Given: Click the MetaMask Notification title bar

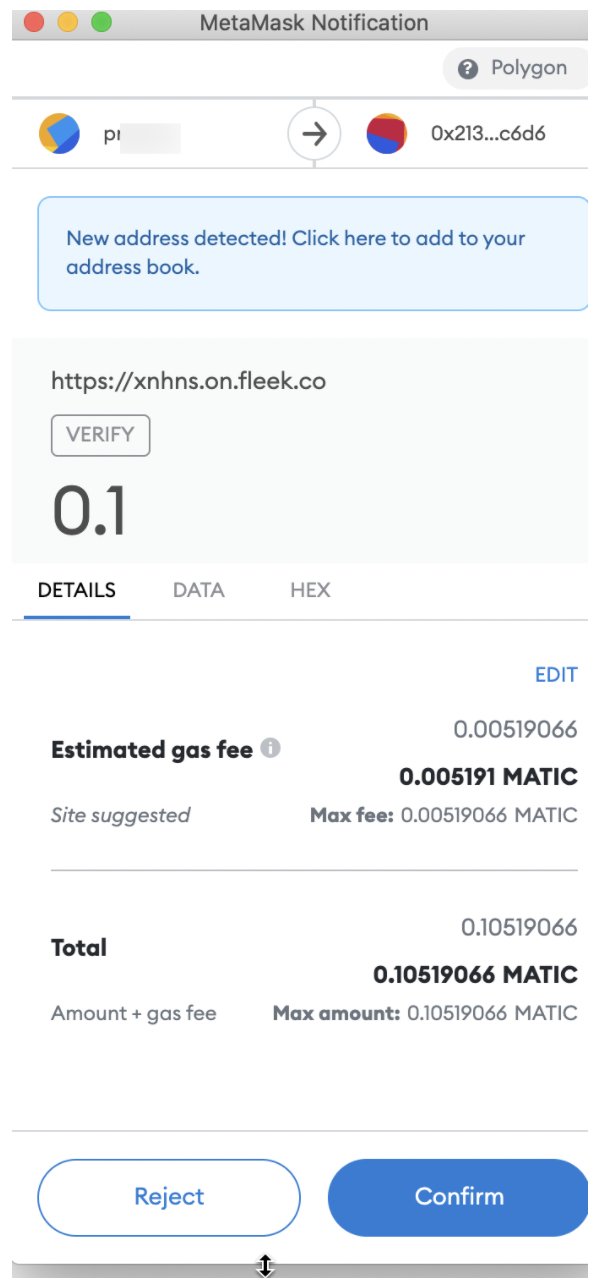Looking at the screenshot, I should click(x=314, y=22).
